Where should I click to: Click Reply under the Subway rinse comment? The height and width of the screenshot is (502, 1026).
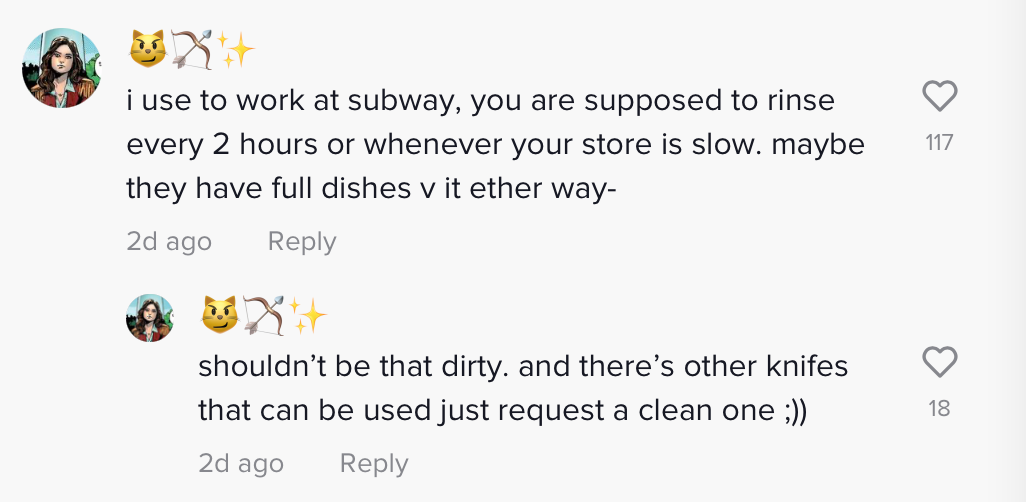tap(302, 242)
